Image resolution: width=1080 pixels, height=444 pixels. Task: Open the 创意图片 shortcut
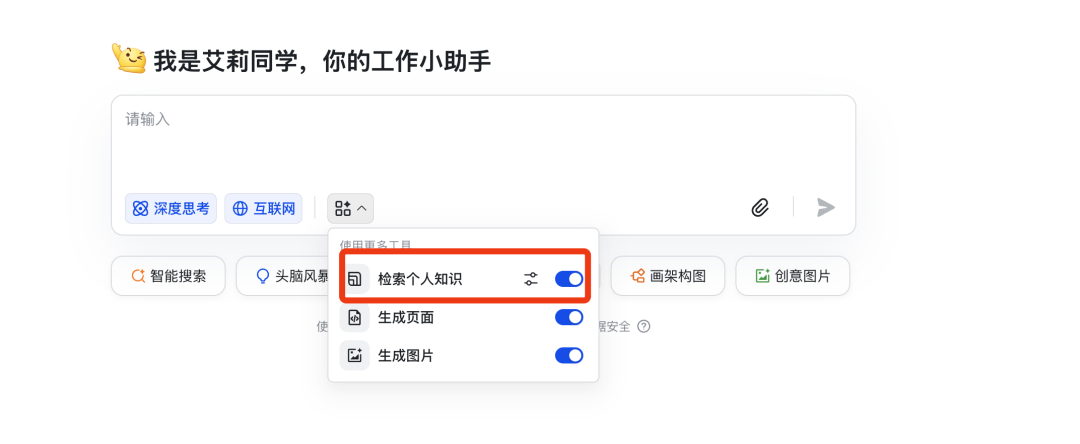[792, 276]
